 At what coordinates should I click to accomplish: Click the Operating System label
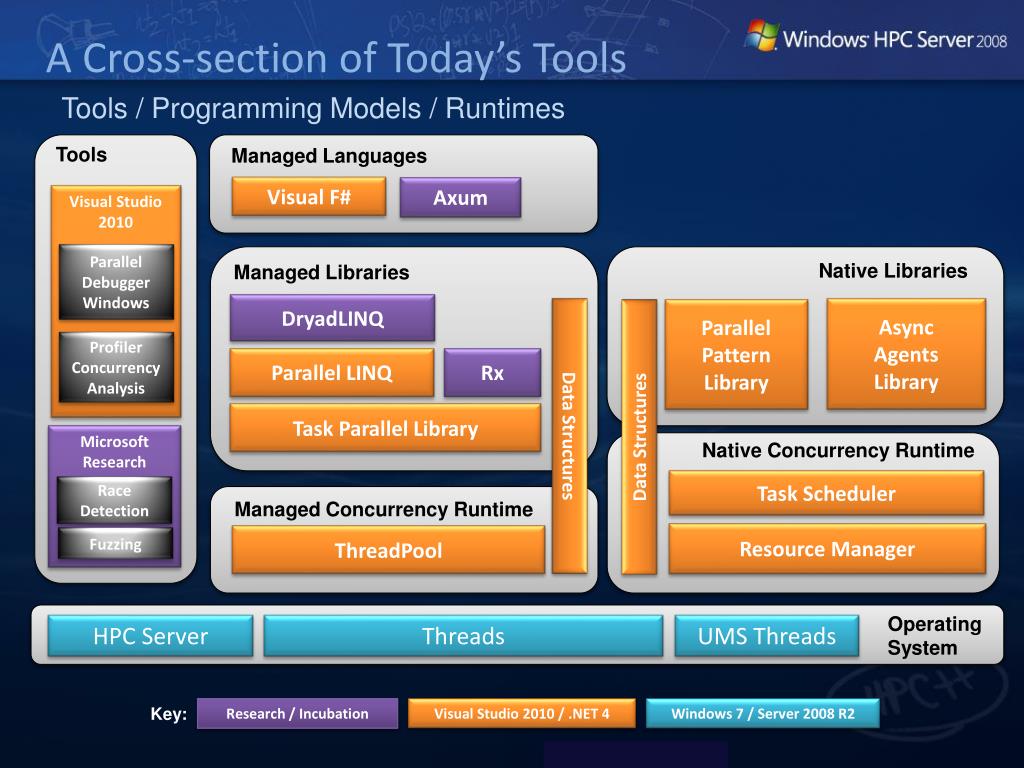tap(934, 636)
